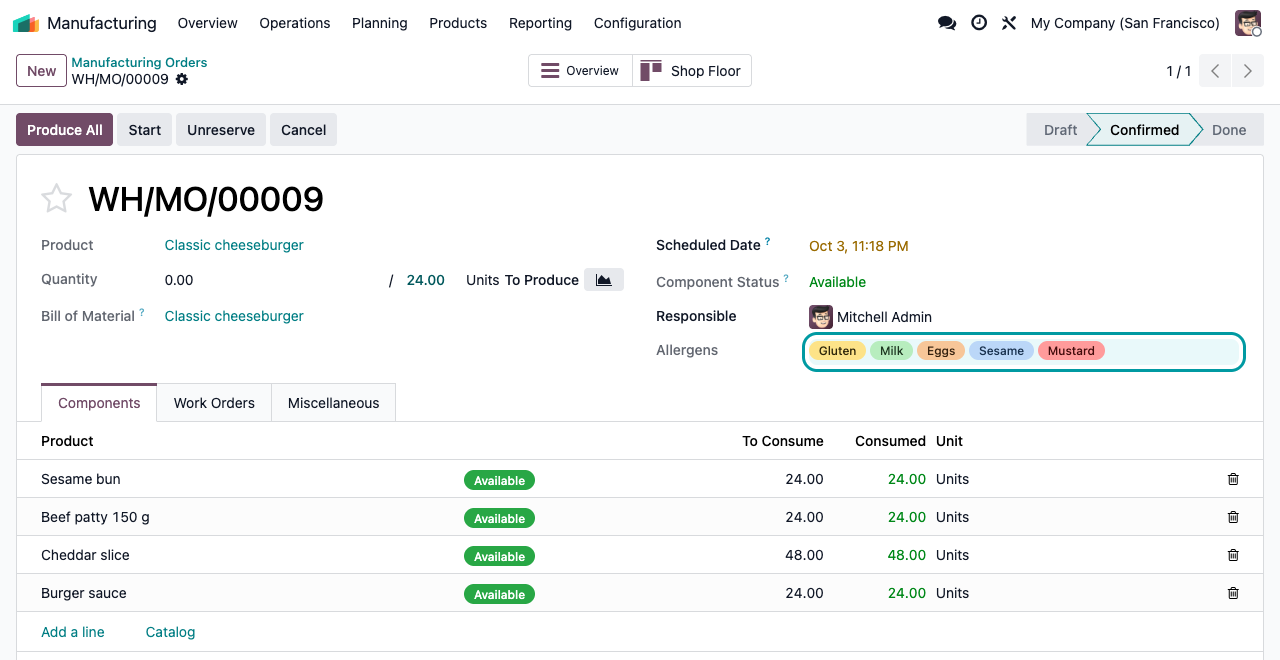
Task: Select the Components tab
Action: click(99, 403)
